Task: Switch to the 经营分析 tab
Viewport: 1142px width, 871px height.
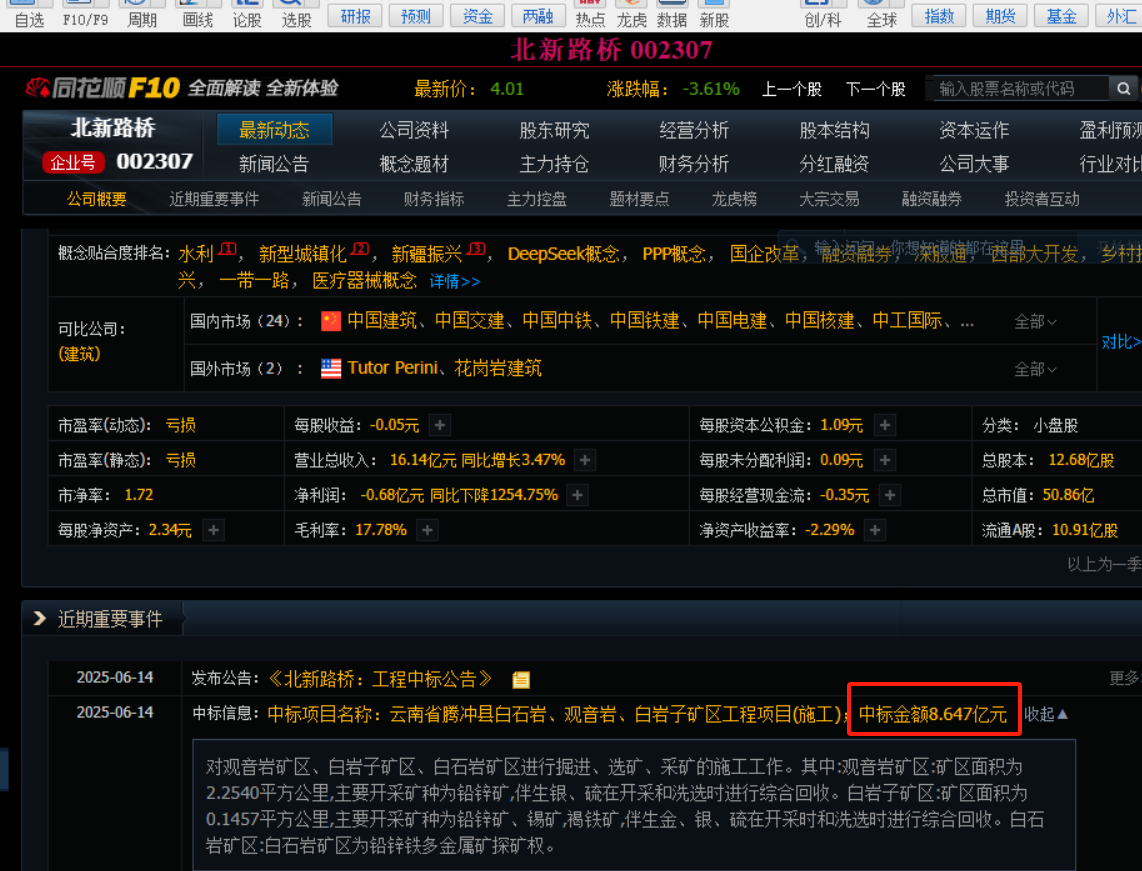Action: 694,130
